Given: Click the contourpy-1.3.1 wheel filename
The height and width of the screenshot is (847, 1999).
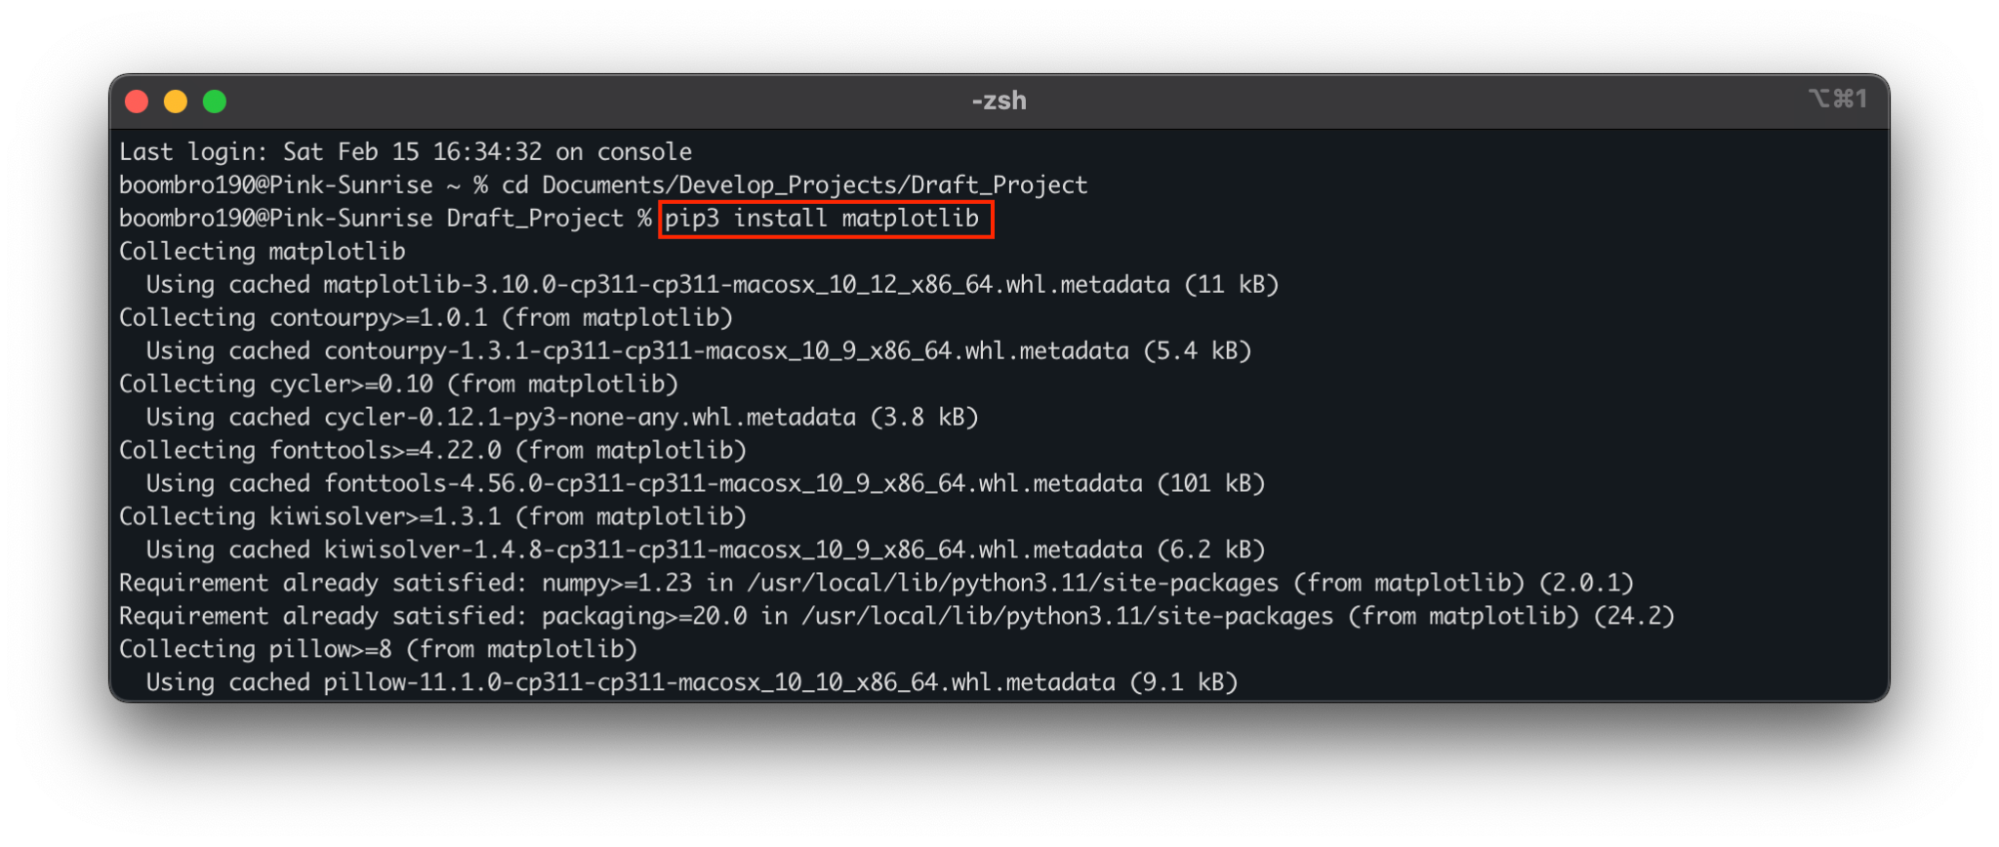Looking at the screenshot, I should click(x=725, y=351).
